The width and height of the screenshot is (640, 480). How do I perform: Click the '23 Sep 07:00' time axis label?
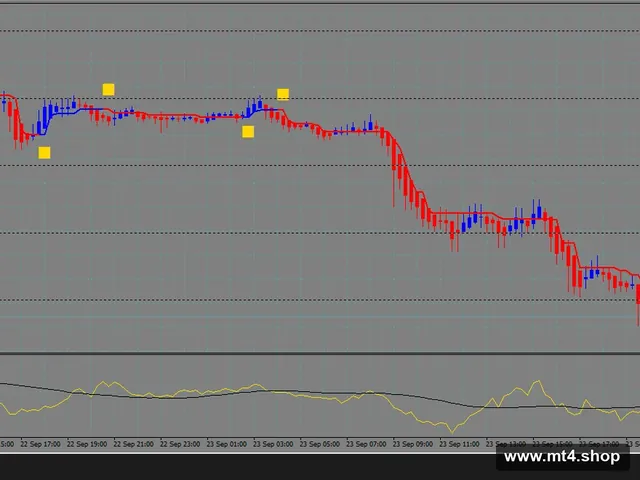pyautogui.click(x=366, y=444)
